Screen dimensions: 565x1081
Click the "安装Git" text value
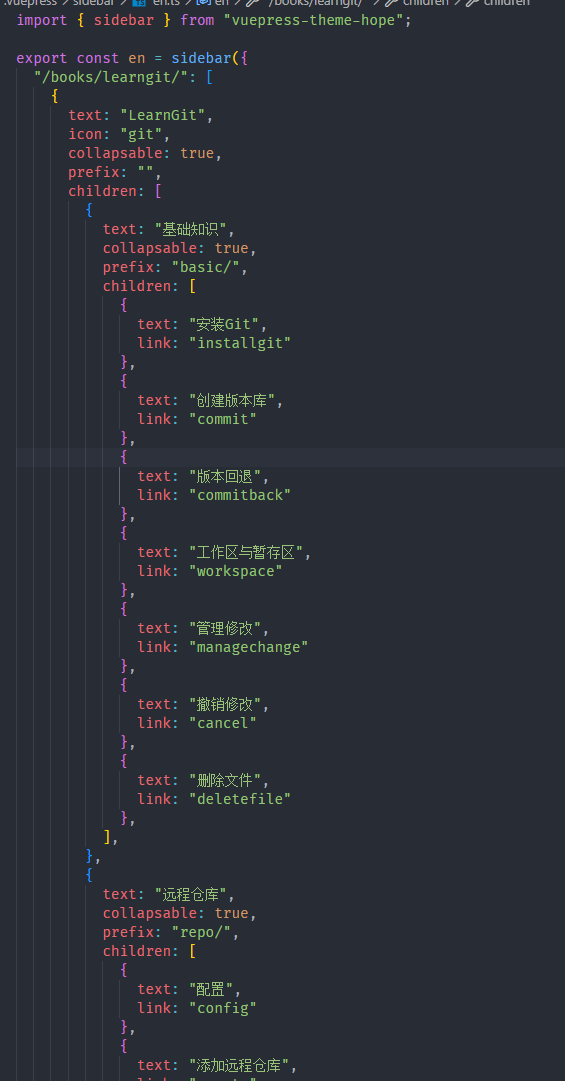[x=225, y=324]
